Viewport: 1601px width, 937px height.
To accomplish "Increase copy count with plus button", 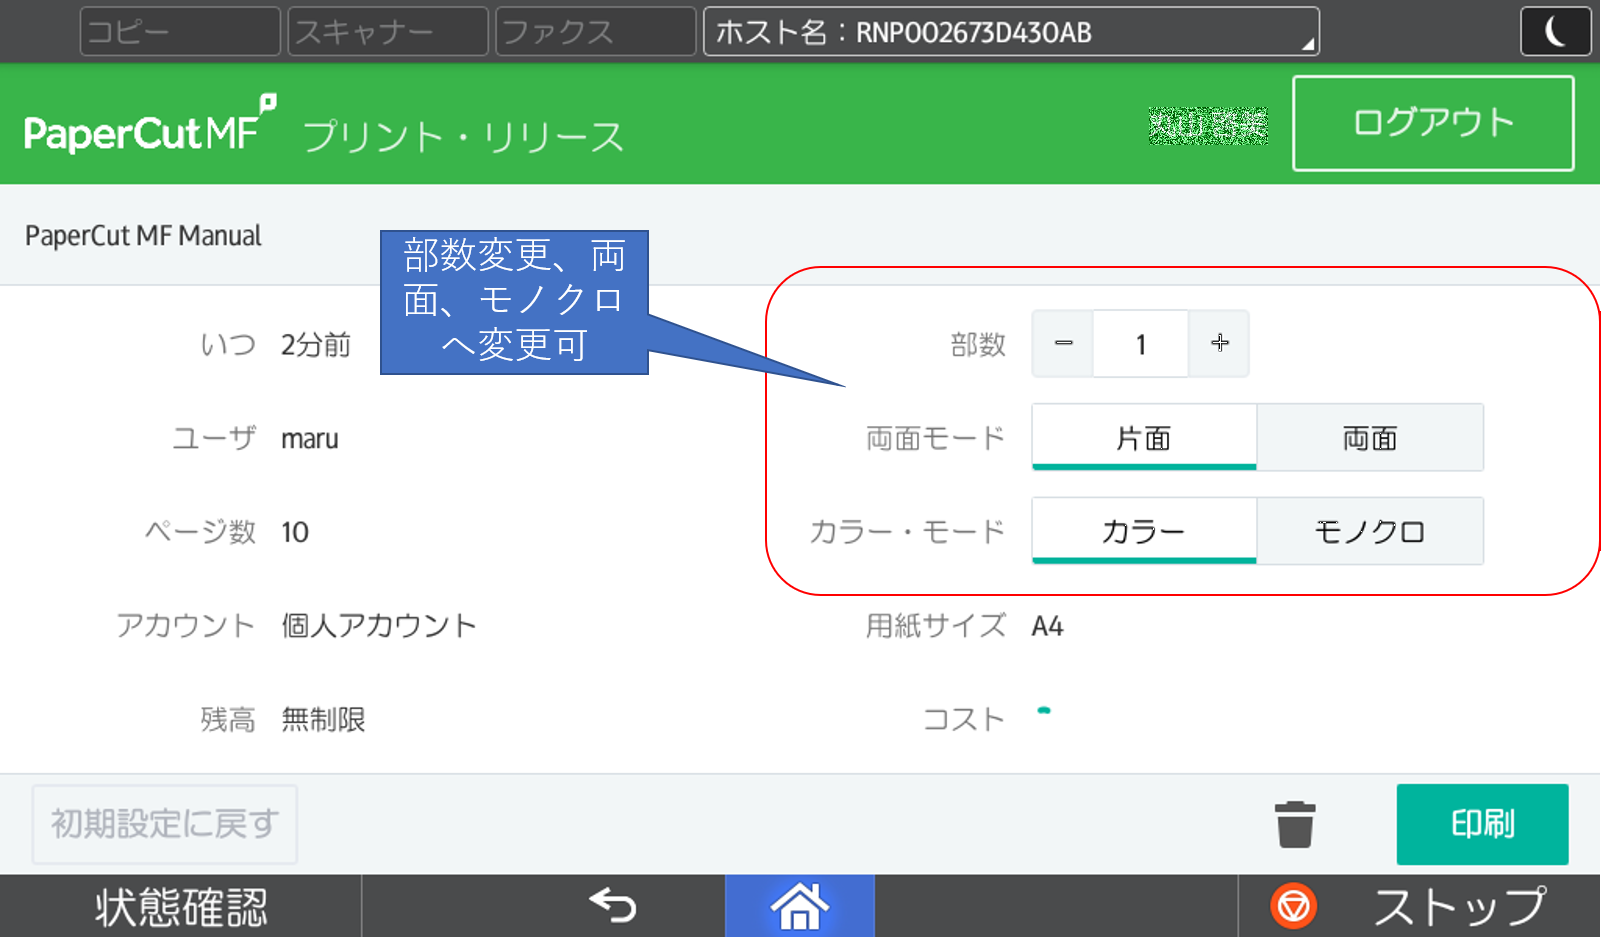I will coord(1219,343).
